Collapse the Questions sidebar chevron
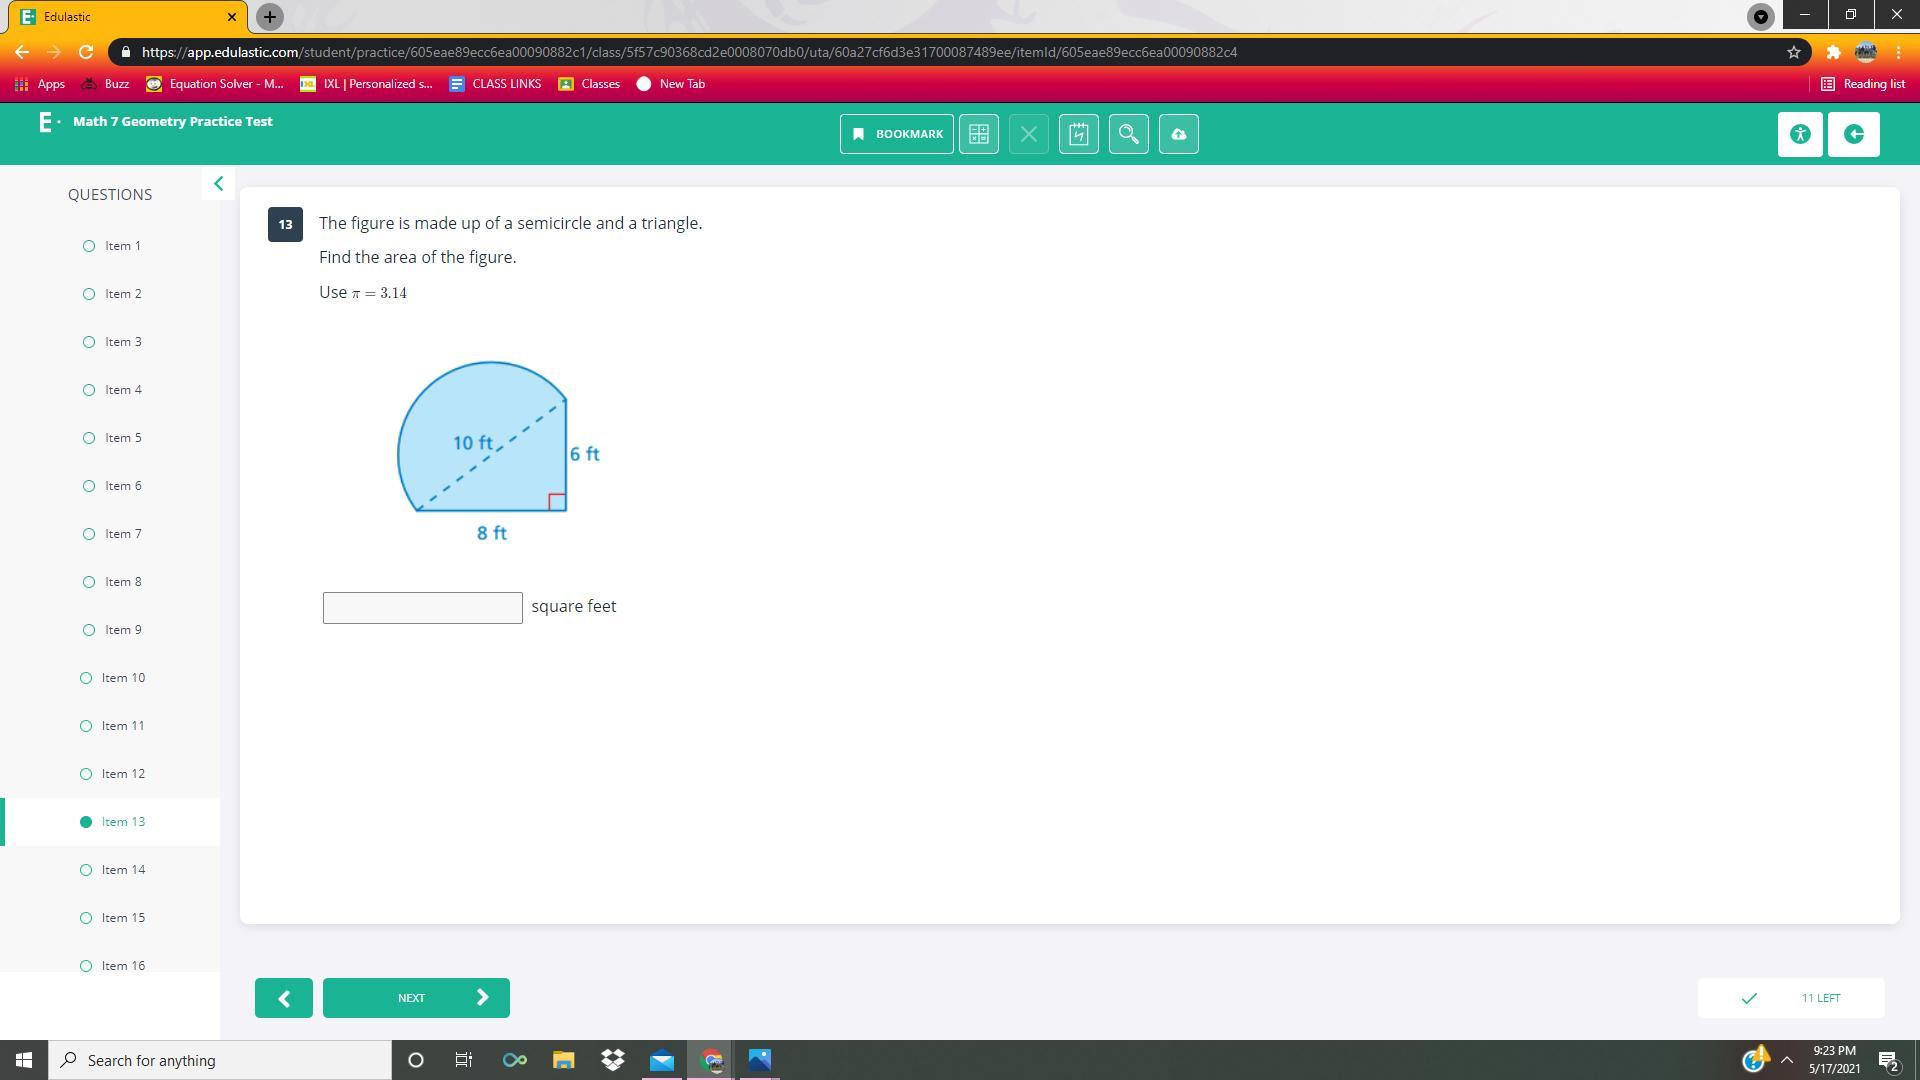Screen dimensions: 1920x1080 pos(218,184)
